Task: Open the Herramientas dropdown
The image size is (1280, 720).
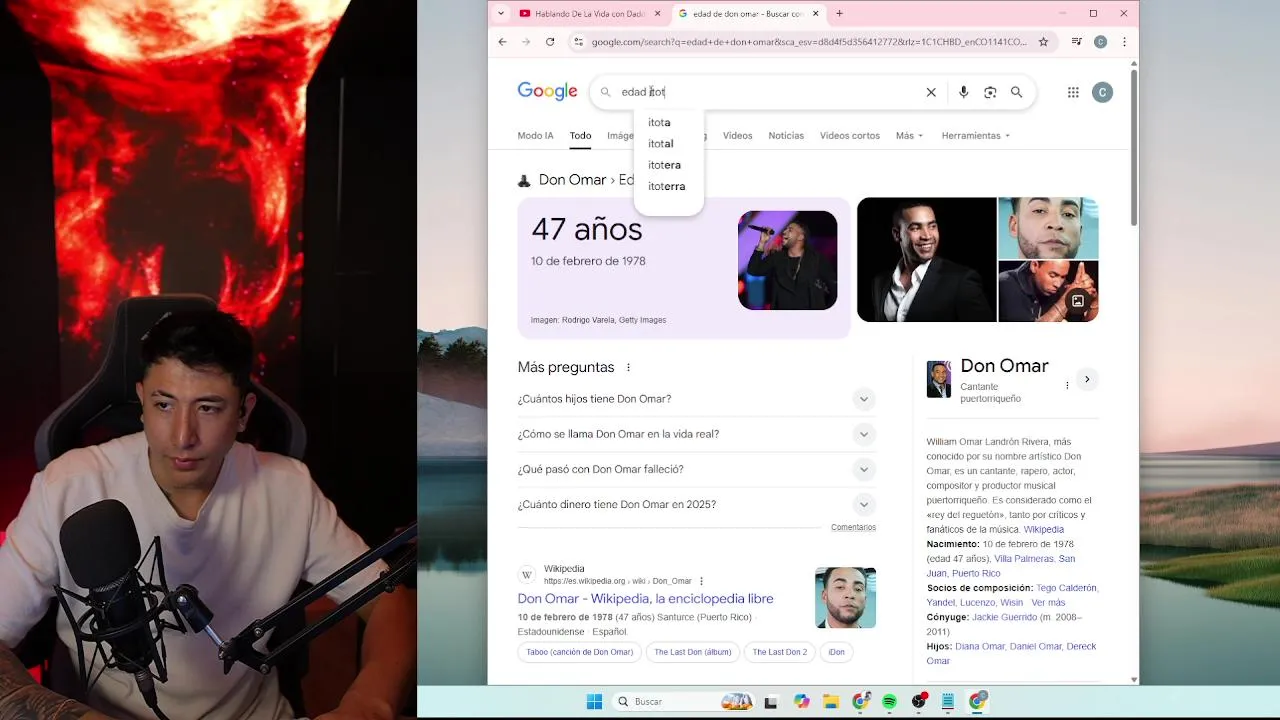Action: pos(975,135)
